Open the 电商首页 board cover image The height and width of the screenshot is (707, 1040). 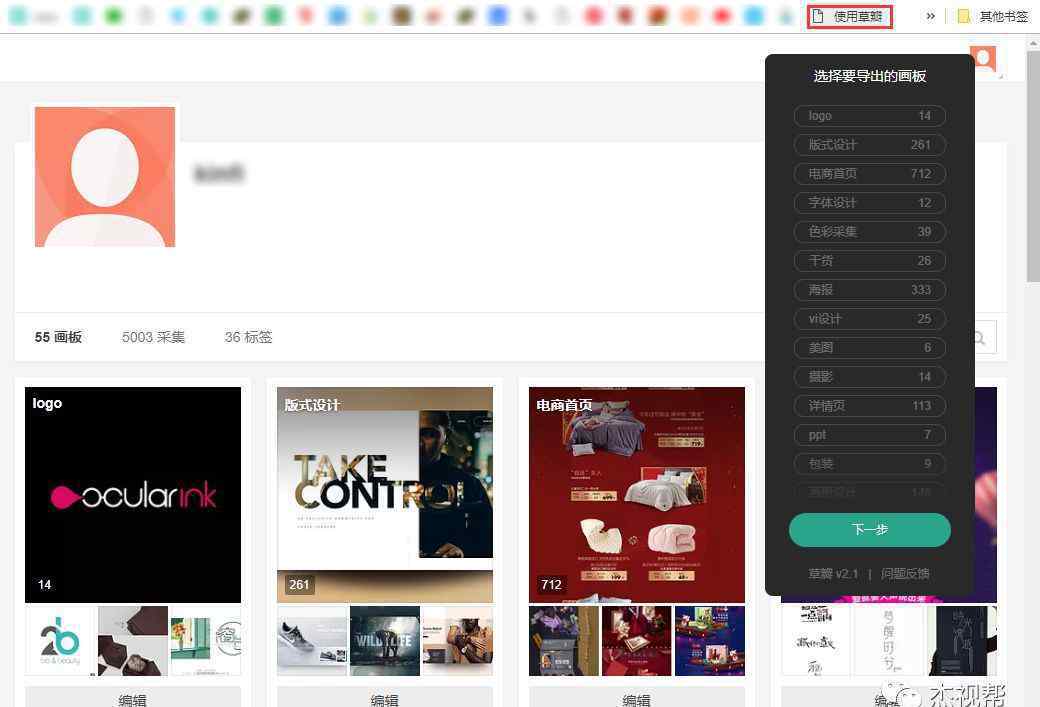[x=637, y=495]
